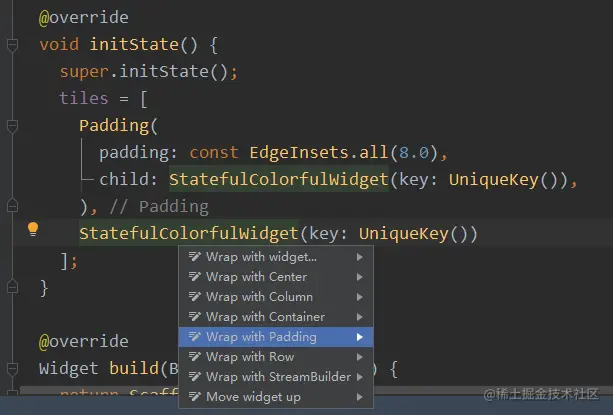Click UniqueKey() in the child: line

[x=508, y=179]
